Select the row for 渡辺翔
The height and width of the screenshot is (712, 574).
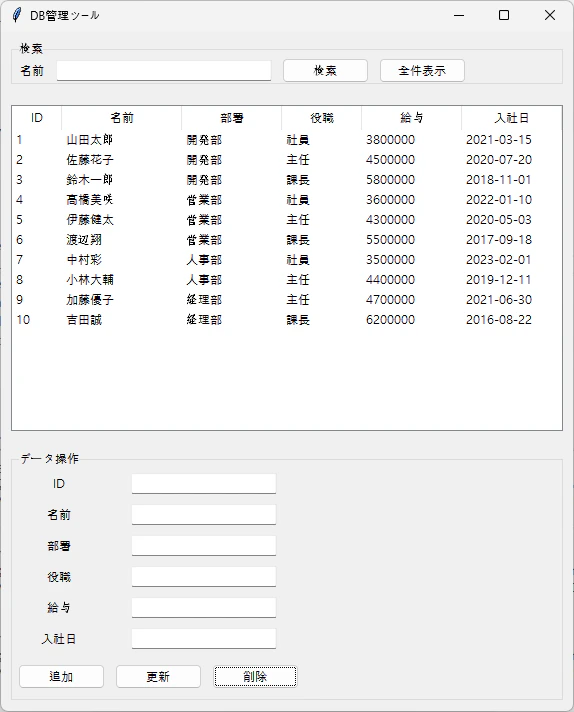[x=287, y=240]
